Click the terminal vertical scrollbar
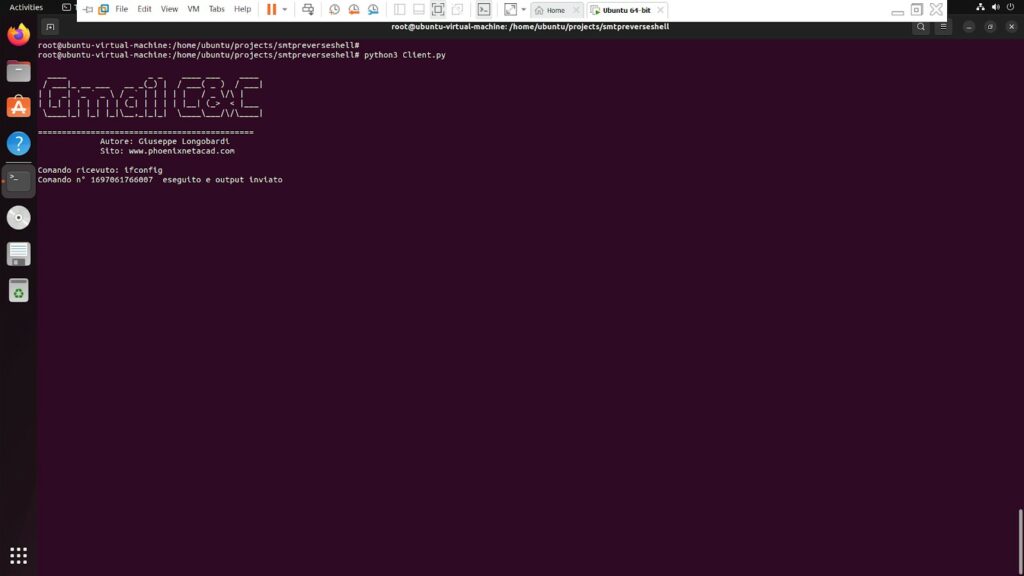The width and height of the screenshot is (1024, 576). coord(1020,540)
